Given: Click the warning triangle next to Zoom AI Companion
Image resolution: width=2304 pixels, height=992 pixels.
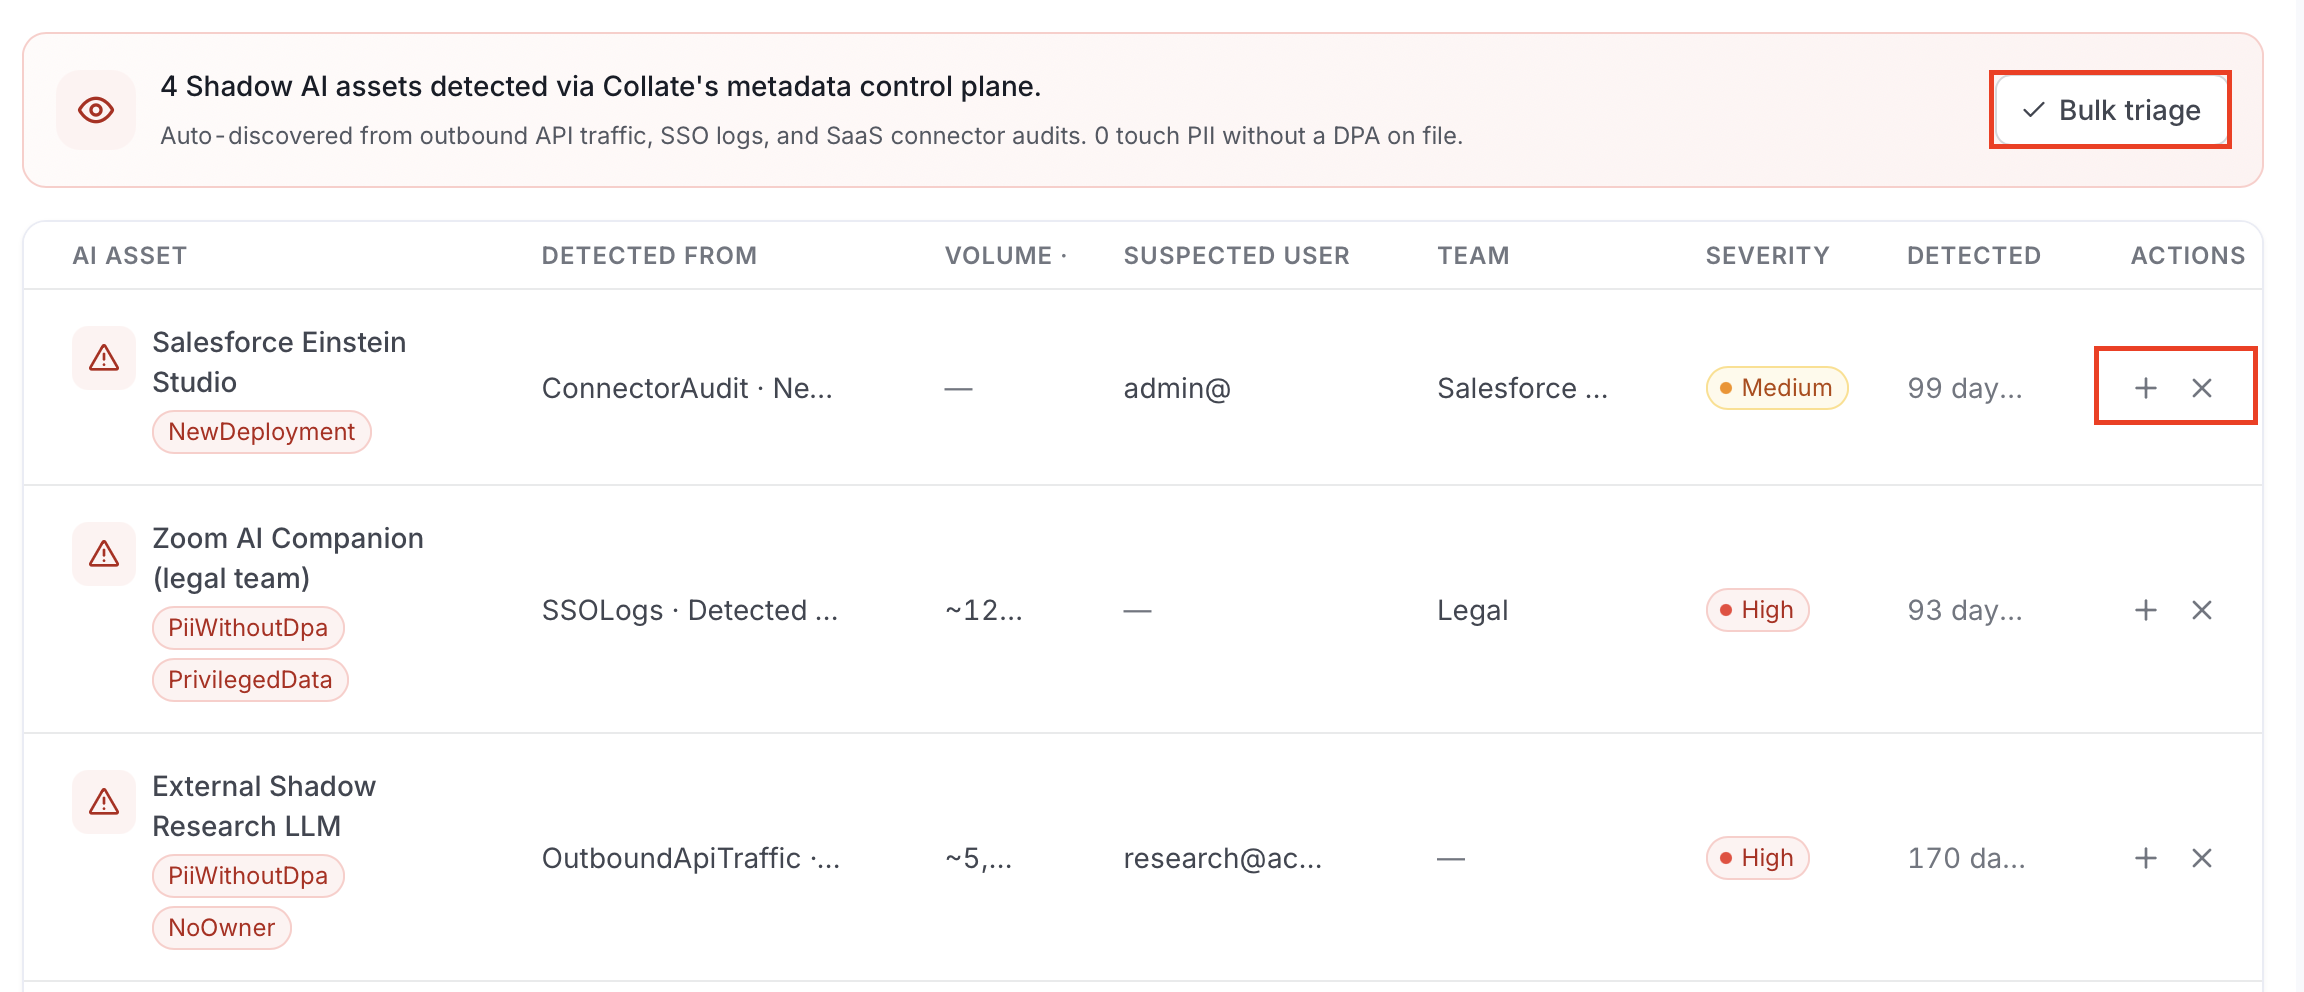Looking at the screenshot, I should 104,554.
